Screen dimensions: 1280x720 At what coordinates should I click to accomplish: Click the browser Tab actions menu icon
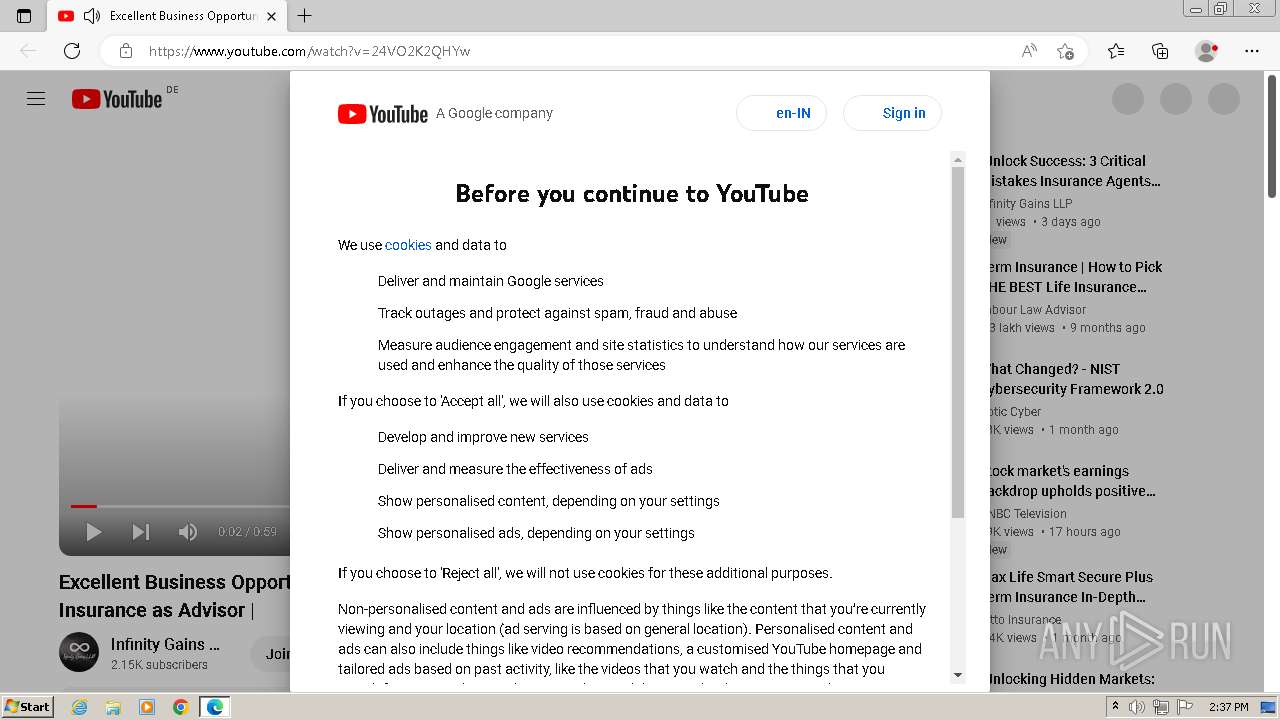[x=24, y=16]
